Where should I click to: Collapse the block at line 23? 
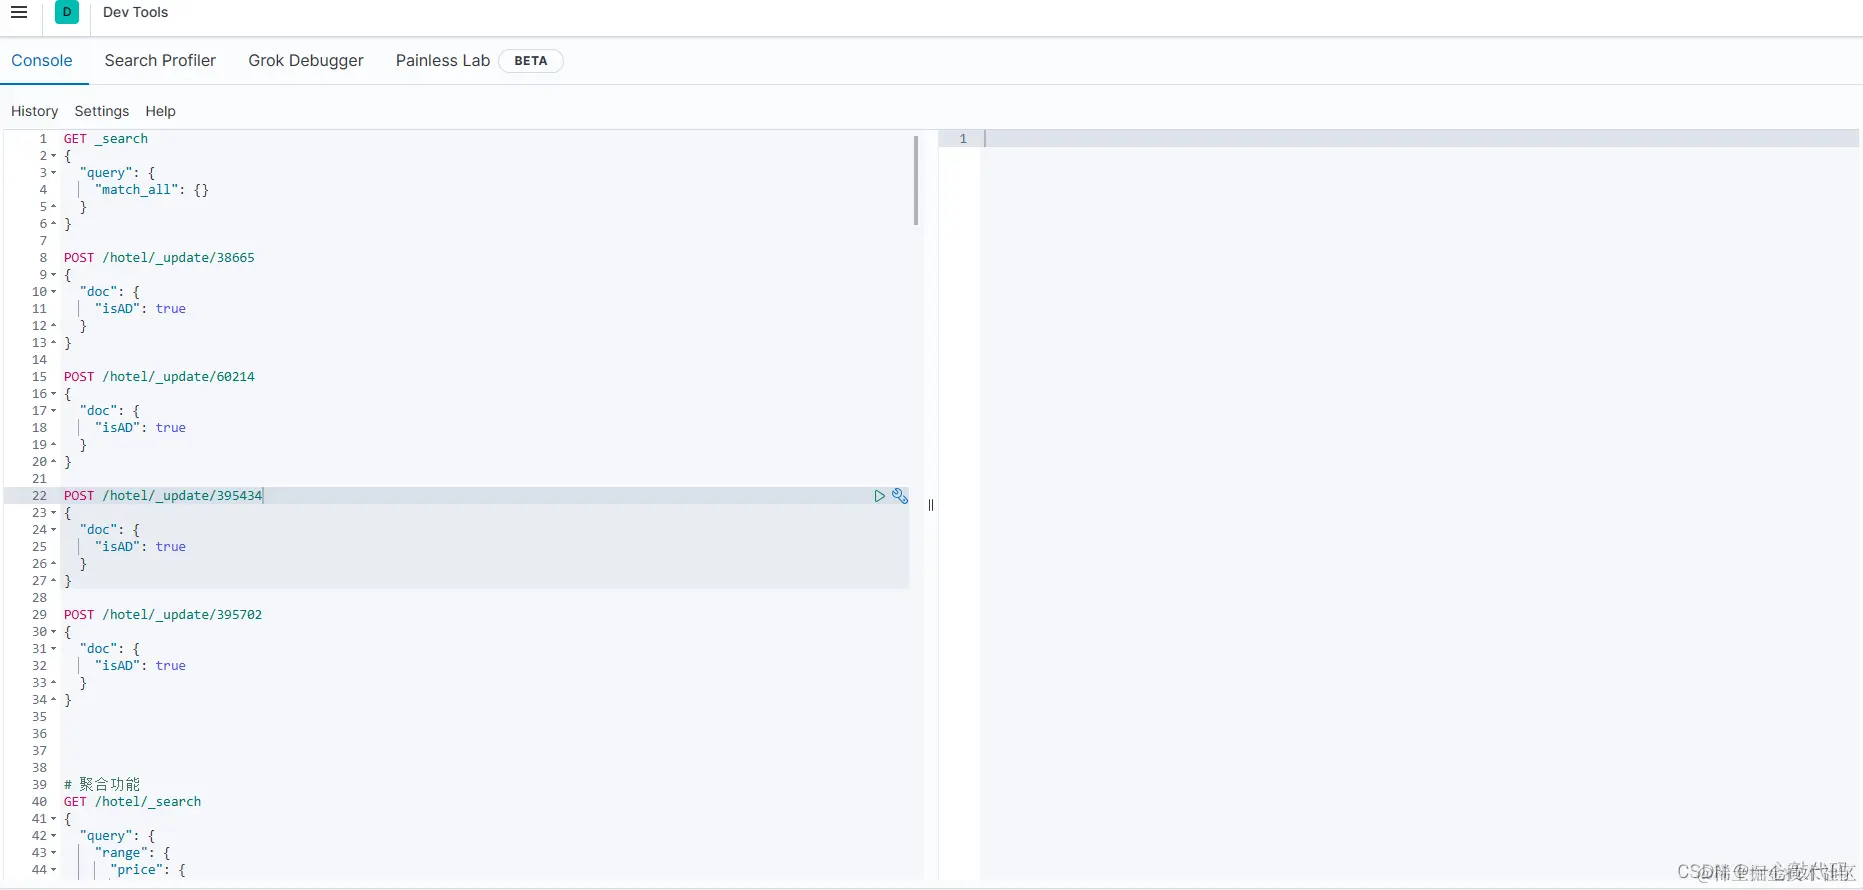pyautogui.click(x=54, y=513)
